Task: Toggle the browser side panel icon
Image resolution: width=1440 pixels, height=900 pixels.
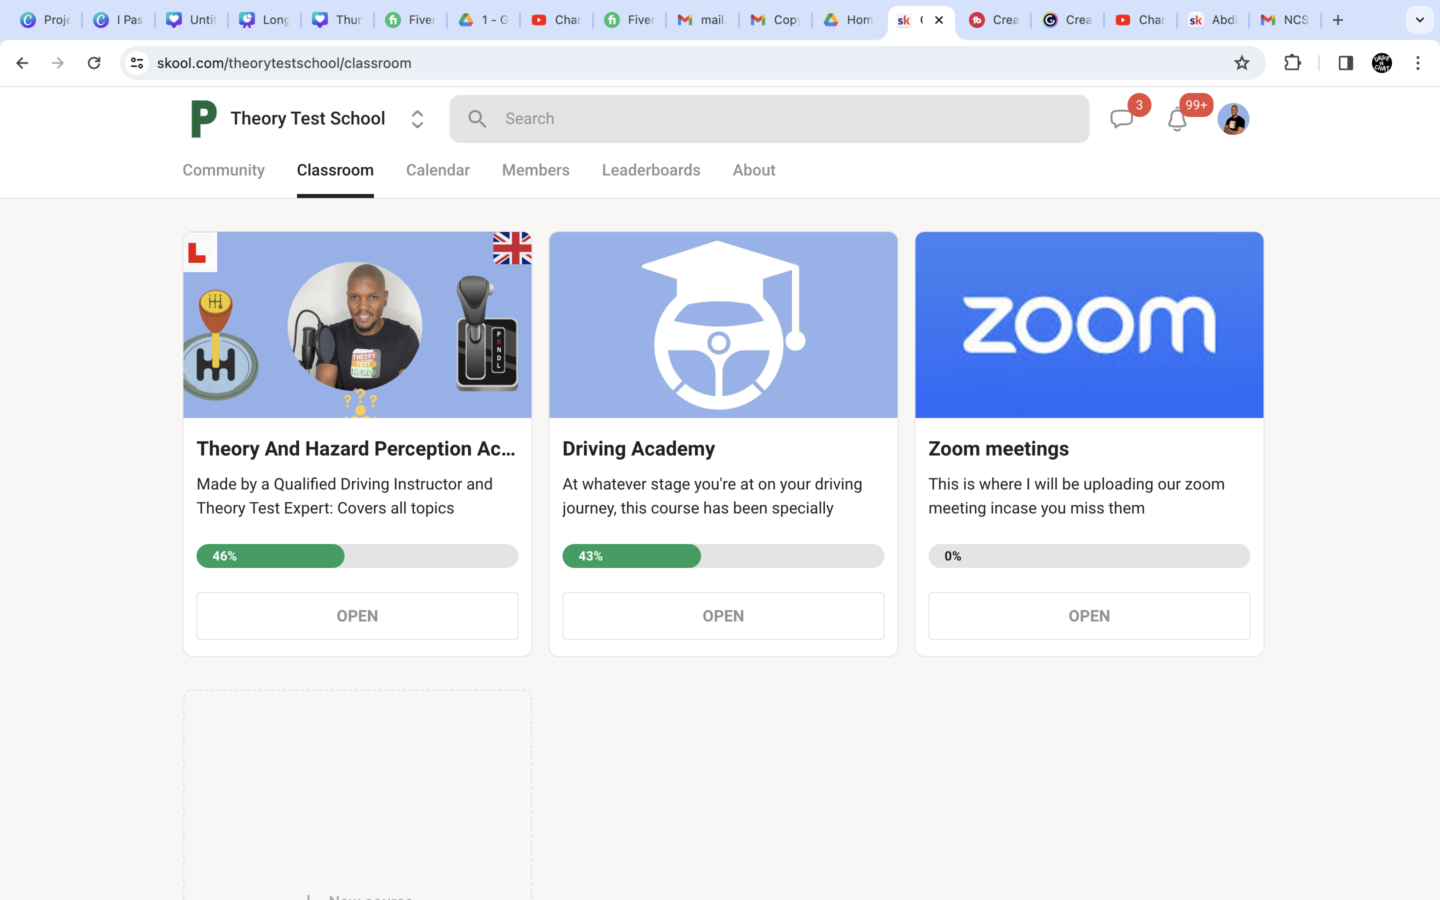Action: (1345, 63)
